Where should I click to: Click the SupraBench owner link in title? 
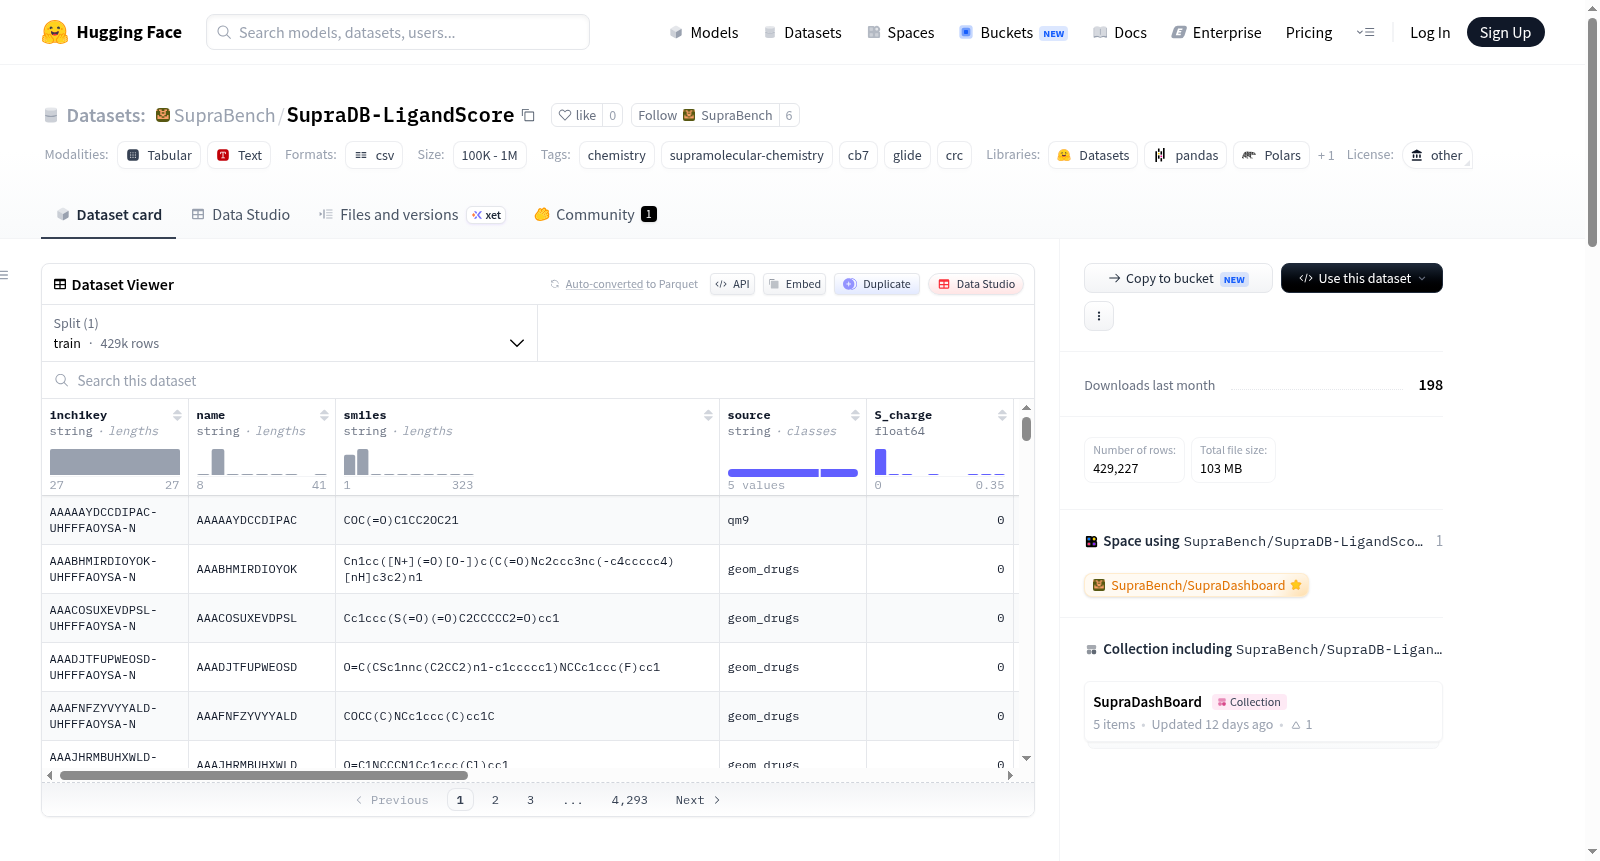pyautogui.click(x=224, y=115)
